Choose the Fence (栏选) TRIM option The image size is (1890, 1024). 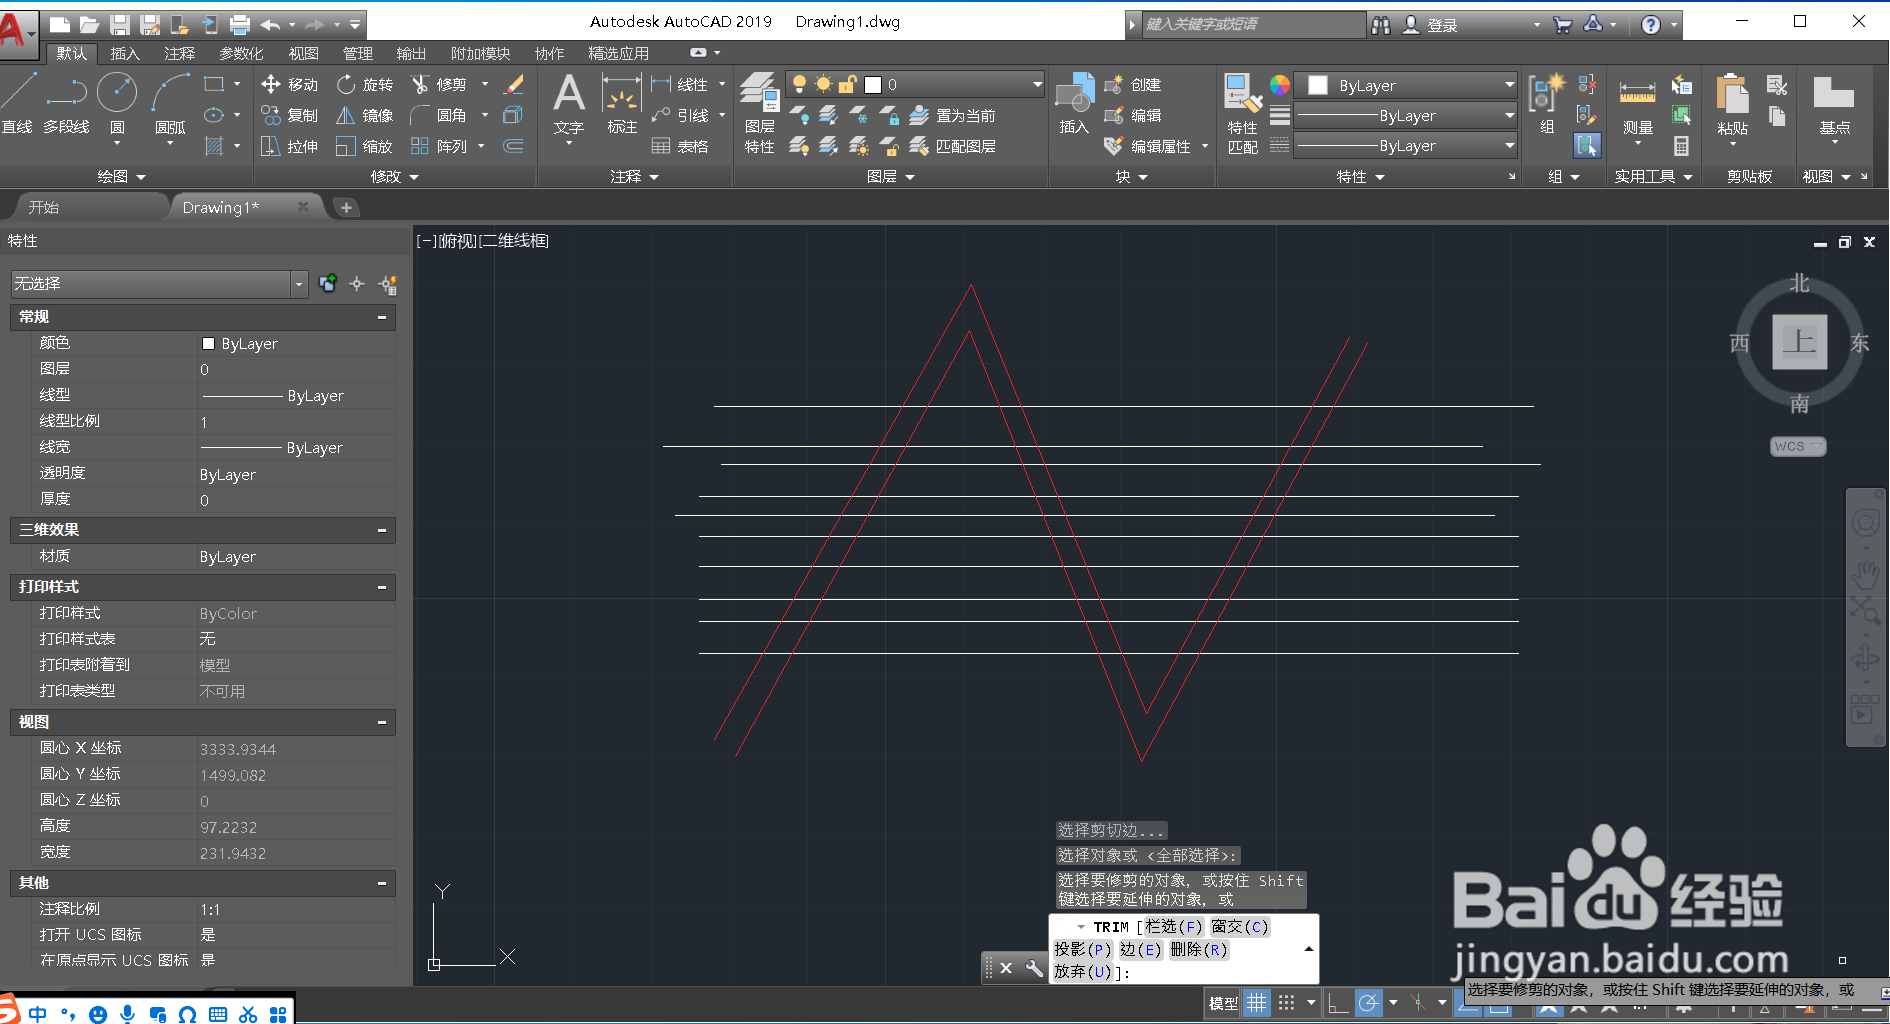[x=1172, y=927]
